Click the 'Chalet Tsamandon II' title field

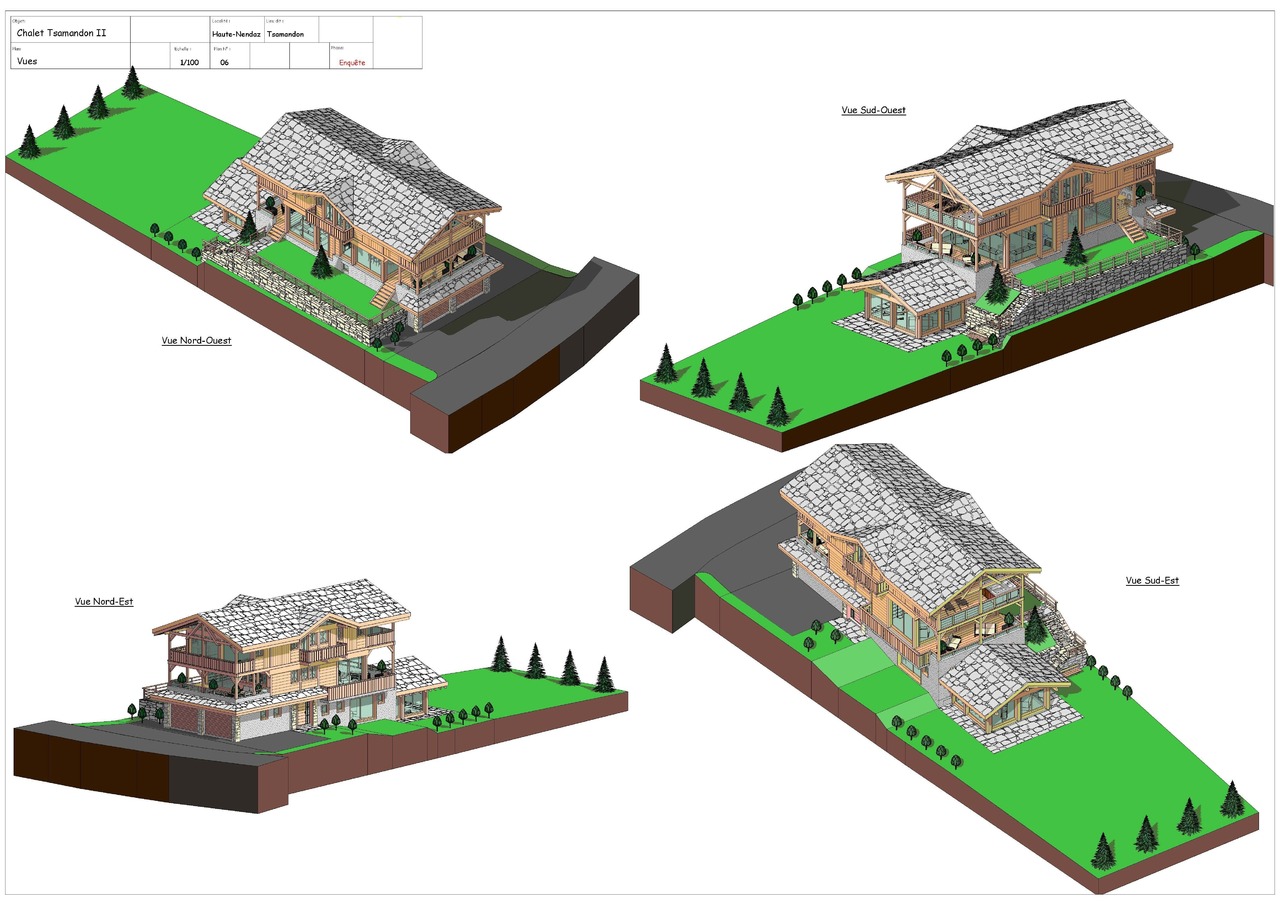pos(60,33)
